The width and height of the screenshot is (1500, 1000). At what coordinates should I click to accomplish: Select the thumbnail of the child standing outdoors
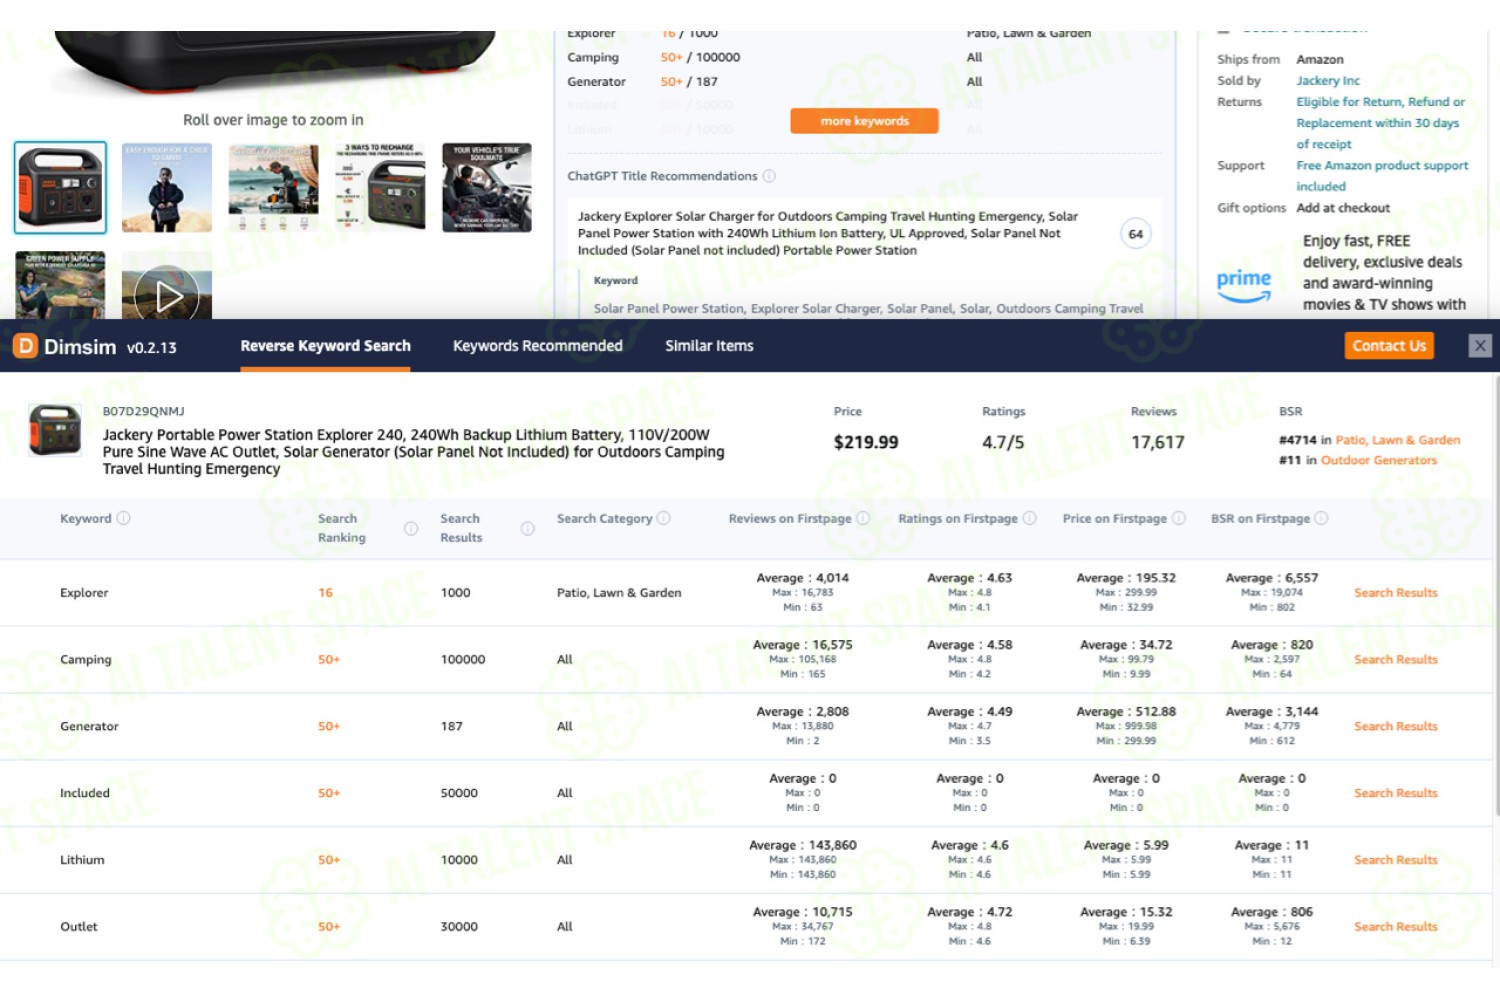tap(167, 188)
